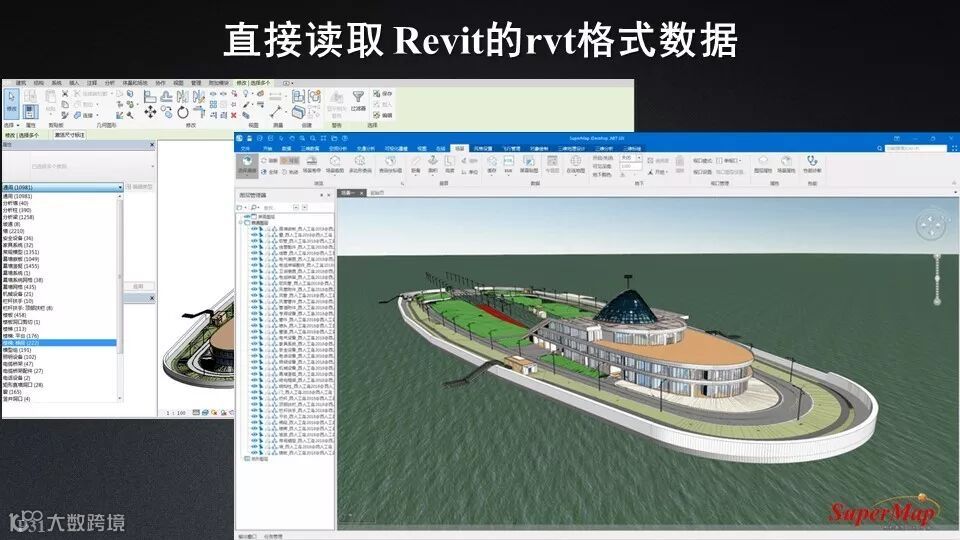Close the 场景一 scene tab
Viewport: 960px width, 540px height.
[361, 193]
